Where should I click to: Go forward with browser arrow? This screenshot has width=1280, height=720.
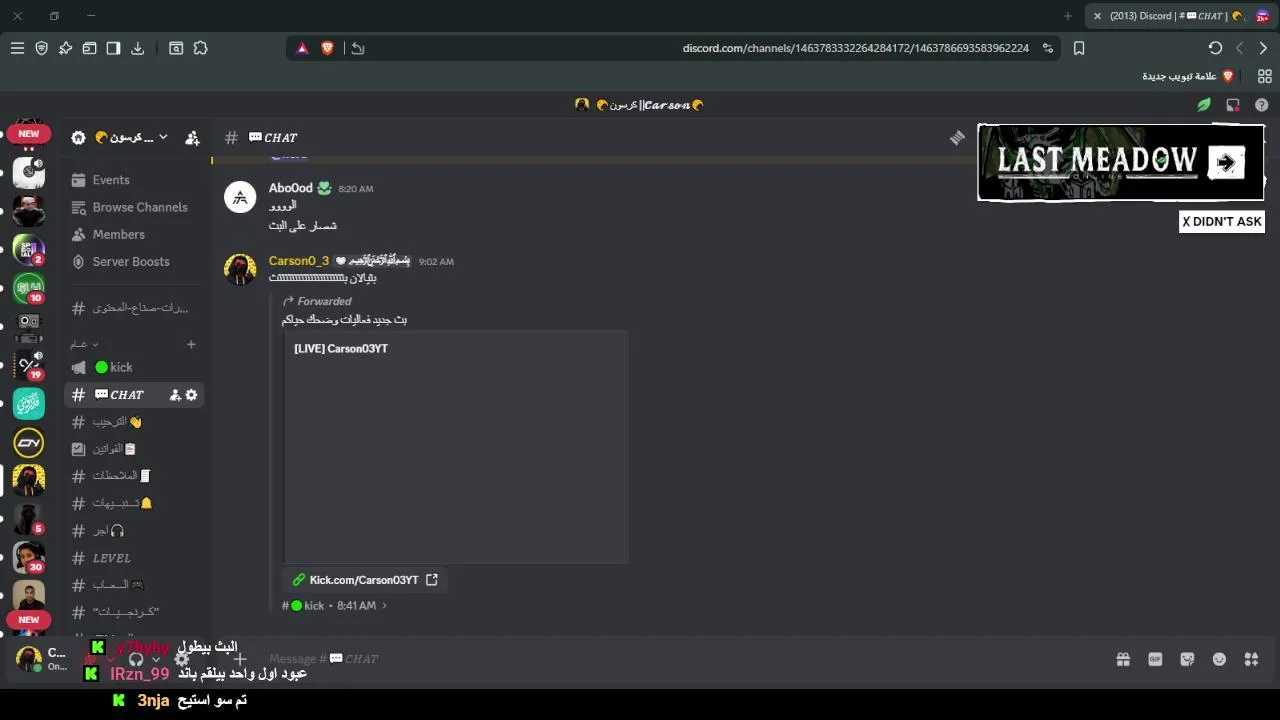(1263, 48)
